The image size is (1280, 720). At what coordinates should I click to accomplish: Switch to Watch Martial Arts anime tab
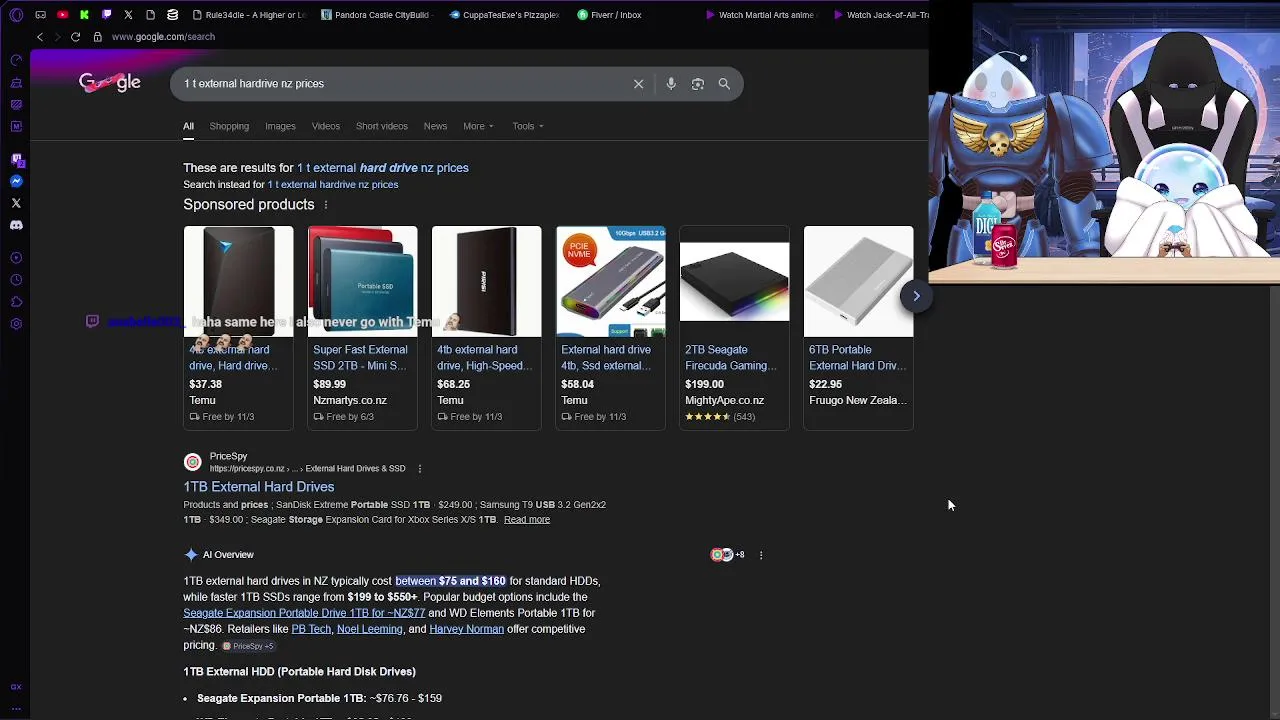click(x=760, y=15)
